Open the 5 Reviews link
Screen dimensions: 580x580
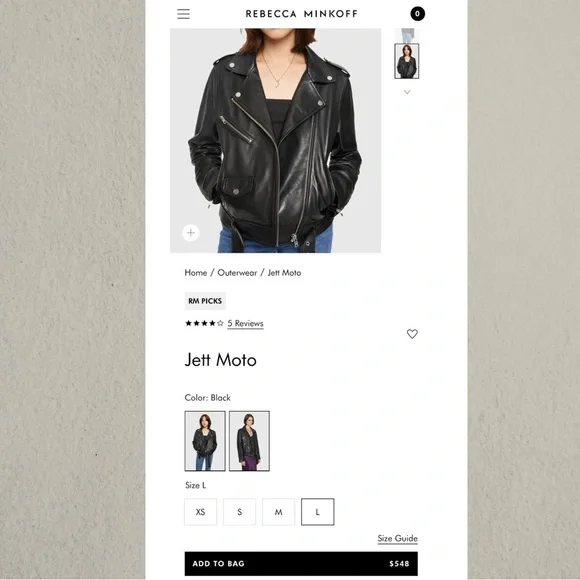coord(245,323)
